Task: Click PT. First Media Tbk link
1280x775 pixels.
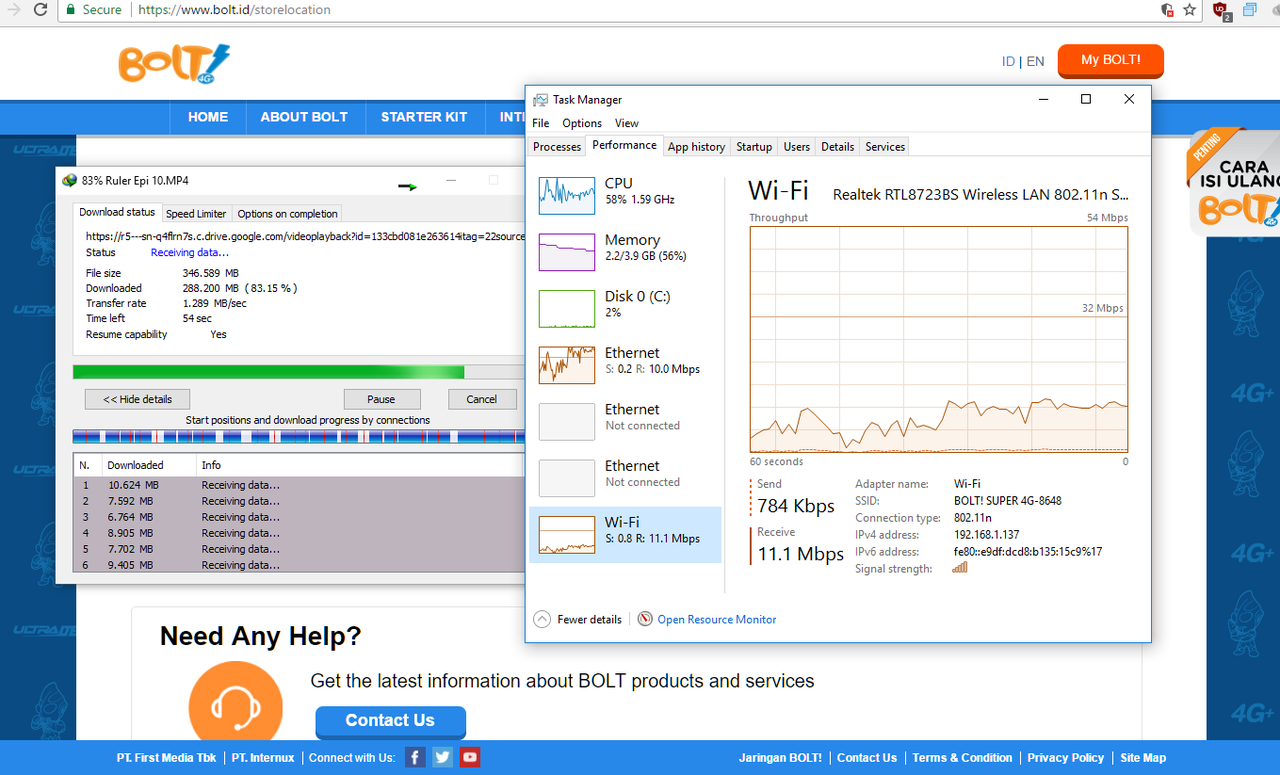Action: pyautogui.click(x=166, y=758)
